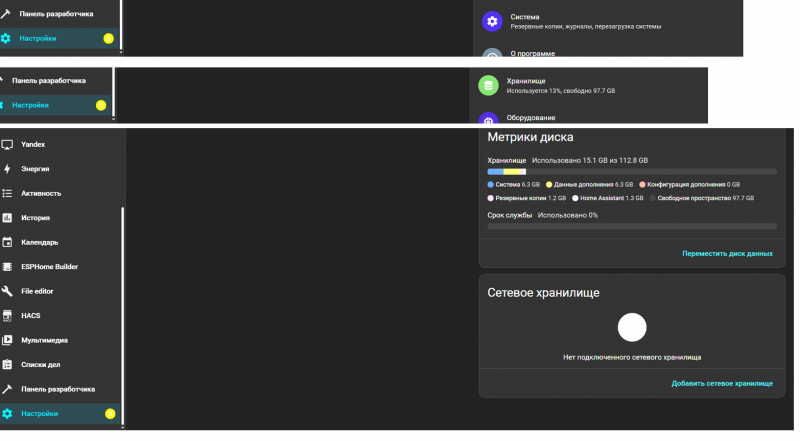Screen dimensions: 800x441
Task: Click the blue Система legend dot
Action: pyautogui.click(x=490, y=184)
